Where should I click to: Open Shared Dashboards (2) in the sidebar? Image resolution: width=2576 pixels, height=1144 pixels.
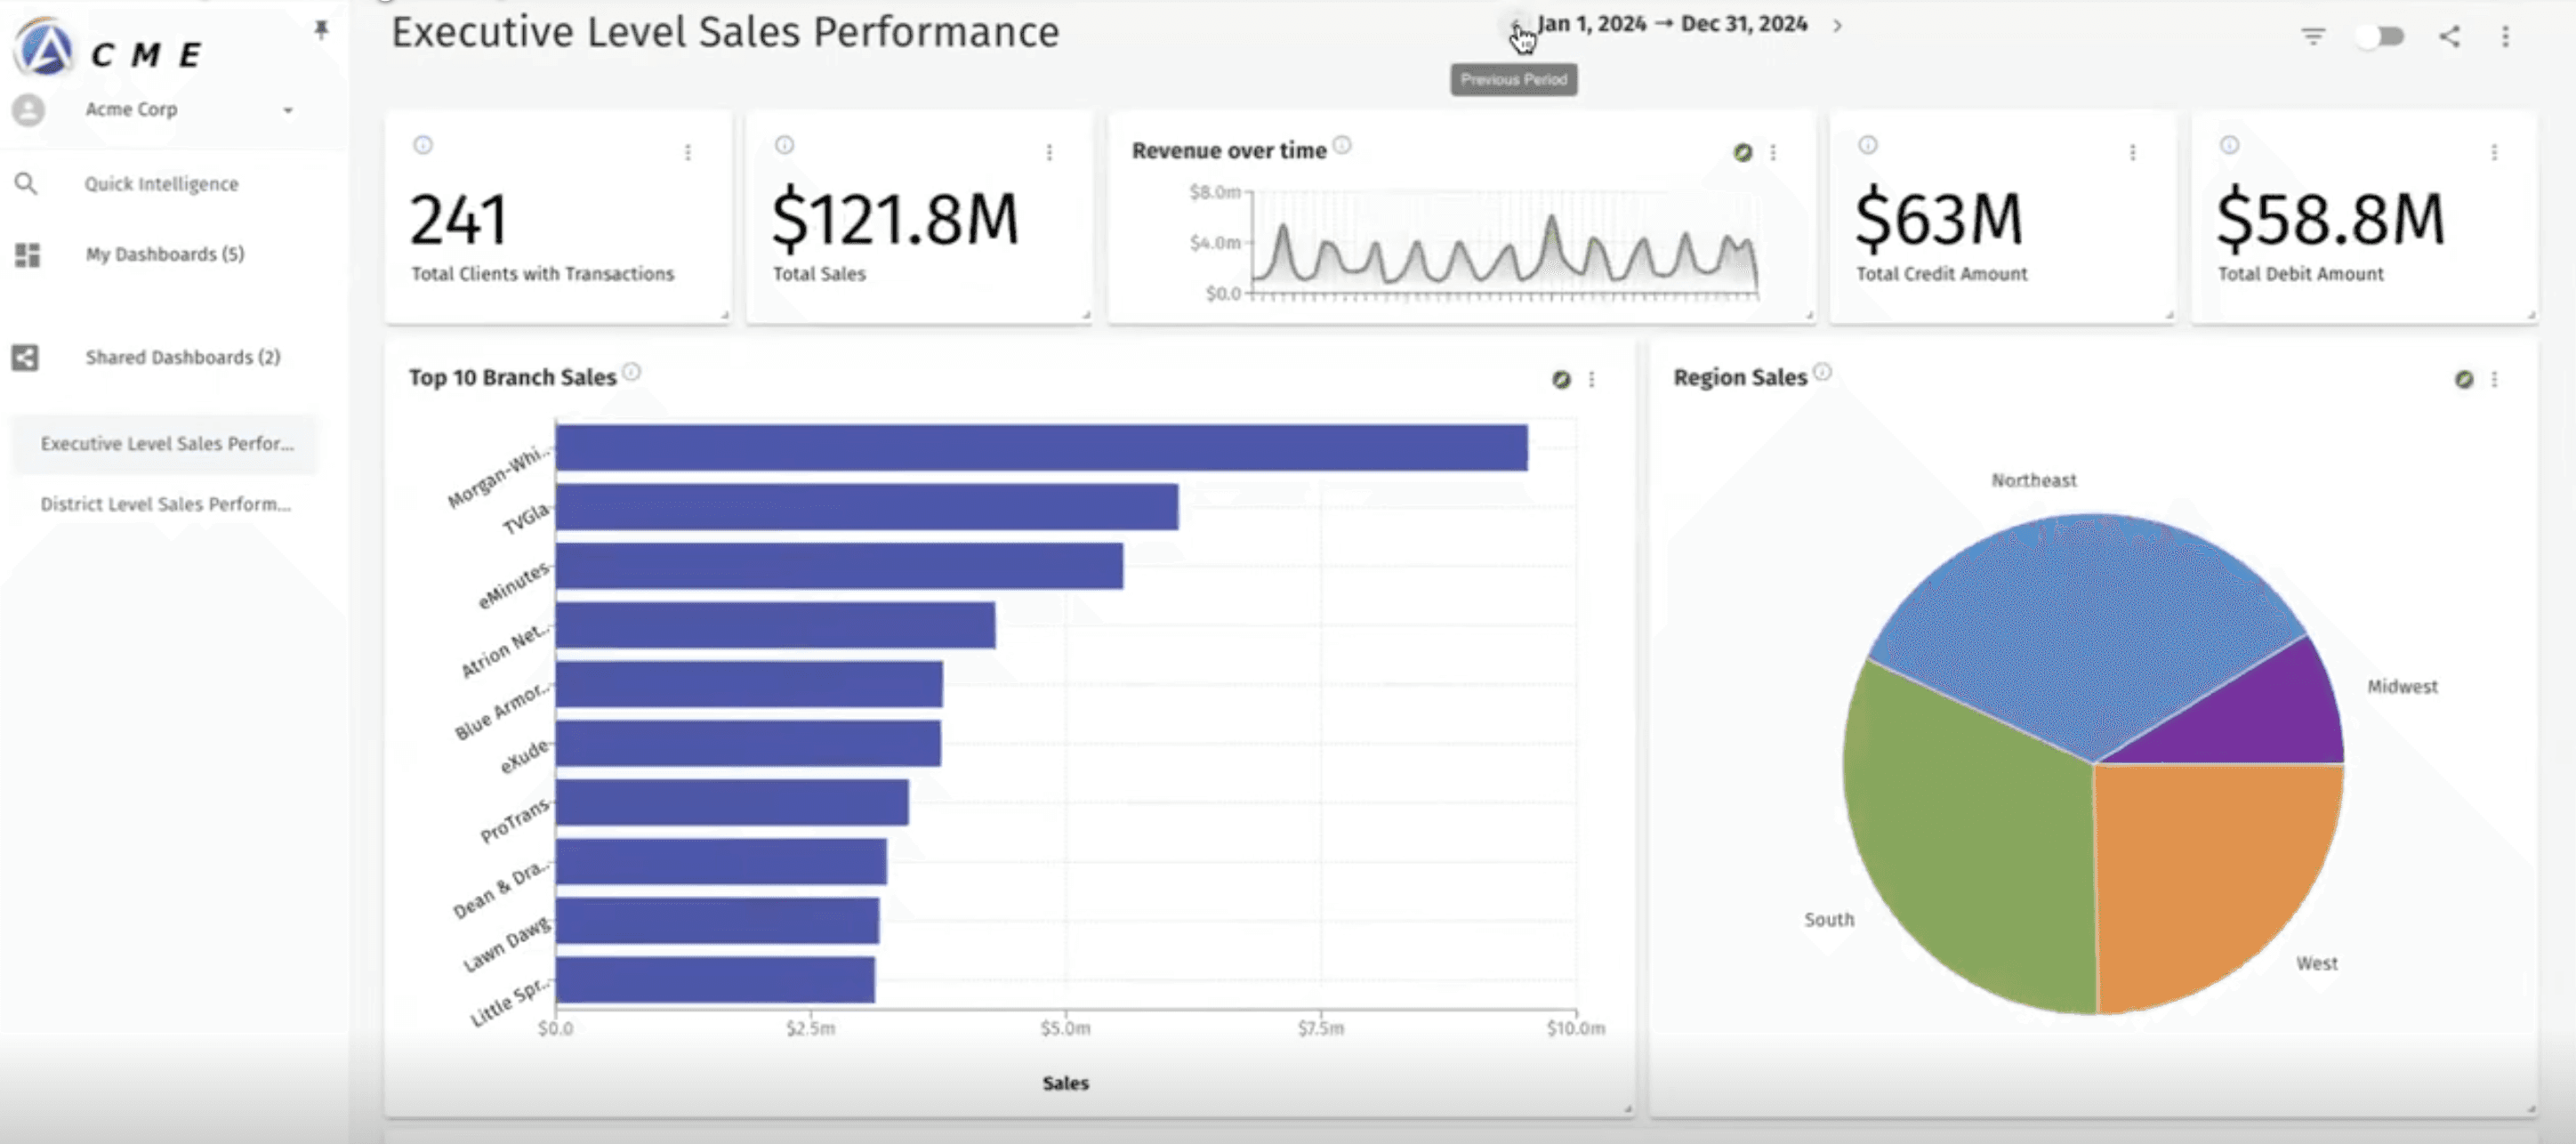[x=182, y=357]
